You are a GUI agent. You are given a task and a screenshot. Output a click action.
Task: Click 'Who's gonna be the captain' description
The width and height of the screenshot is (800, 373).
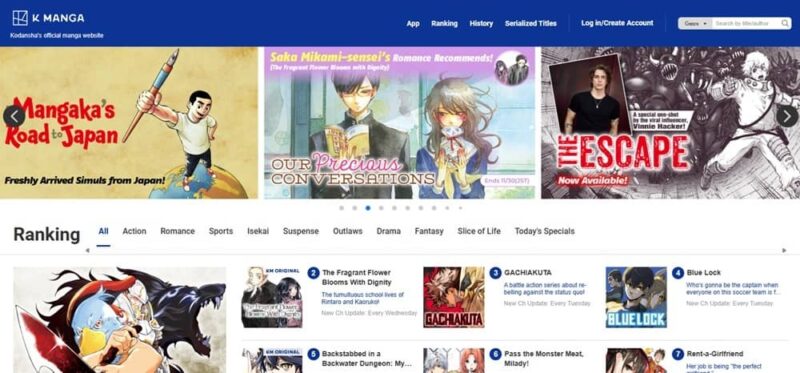(733, 289)
